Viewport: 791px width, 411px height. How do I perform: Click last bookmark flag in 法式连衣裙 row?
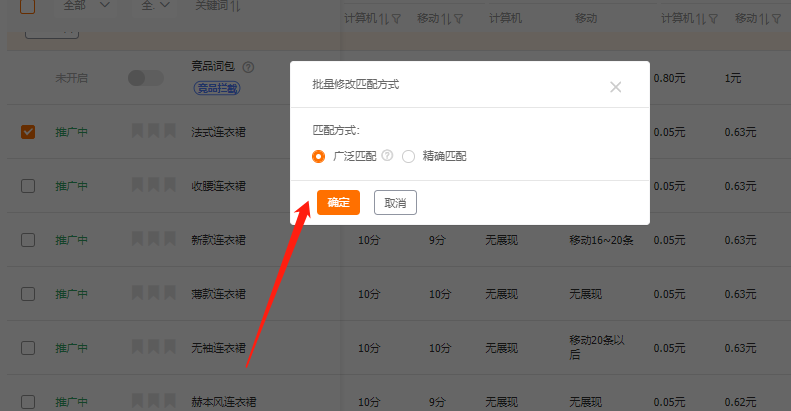coord(170,131)
